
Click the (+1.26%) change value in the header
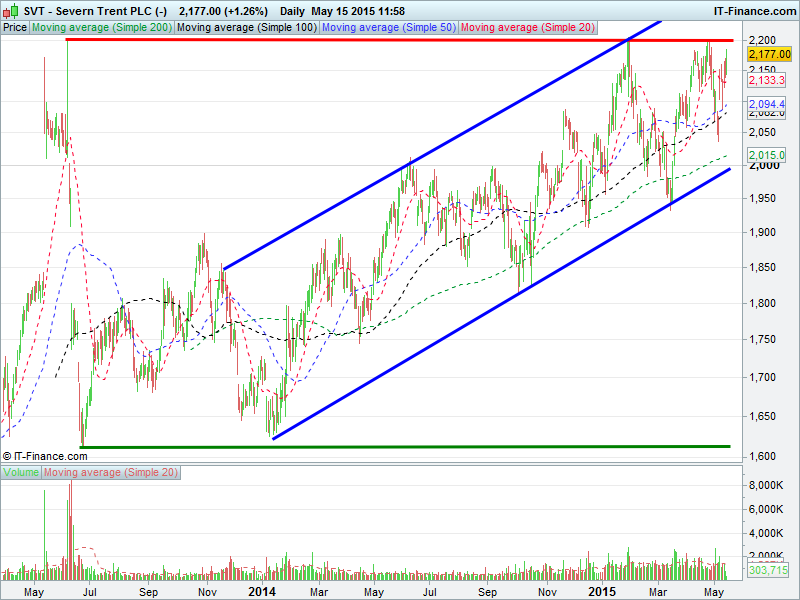click(x=246, y=11)
